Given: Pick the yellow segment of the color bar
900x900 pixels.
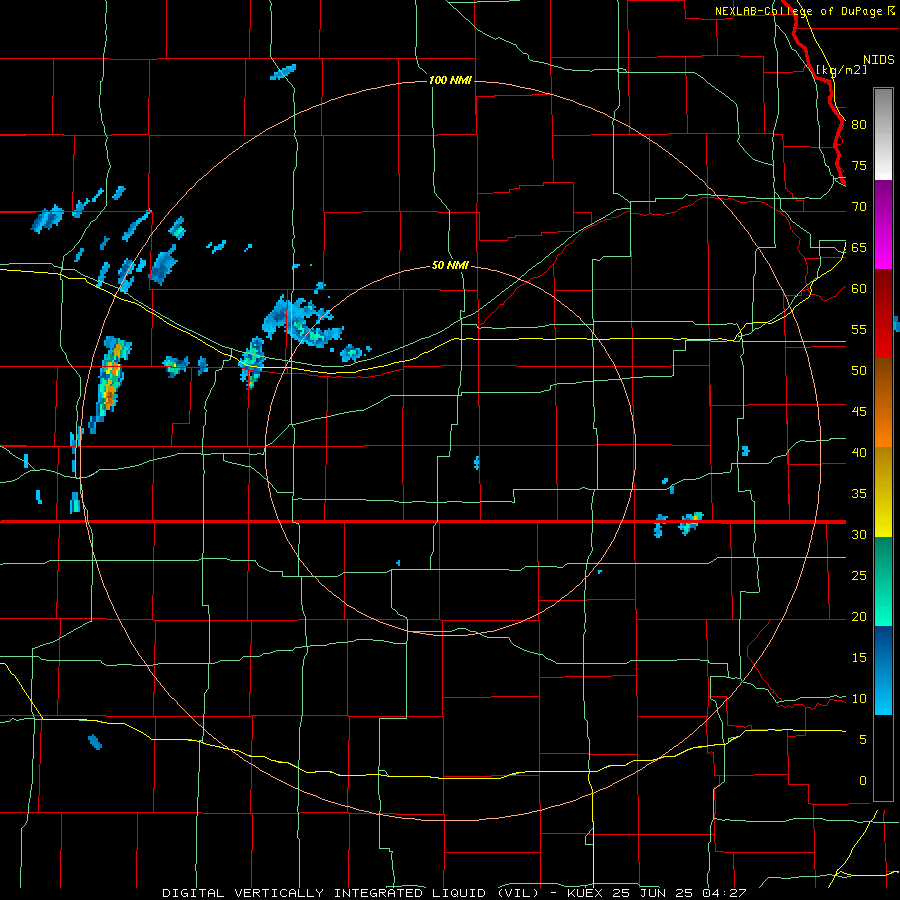Looking at the screenshot, I should click(883, 492).
